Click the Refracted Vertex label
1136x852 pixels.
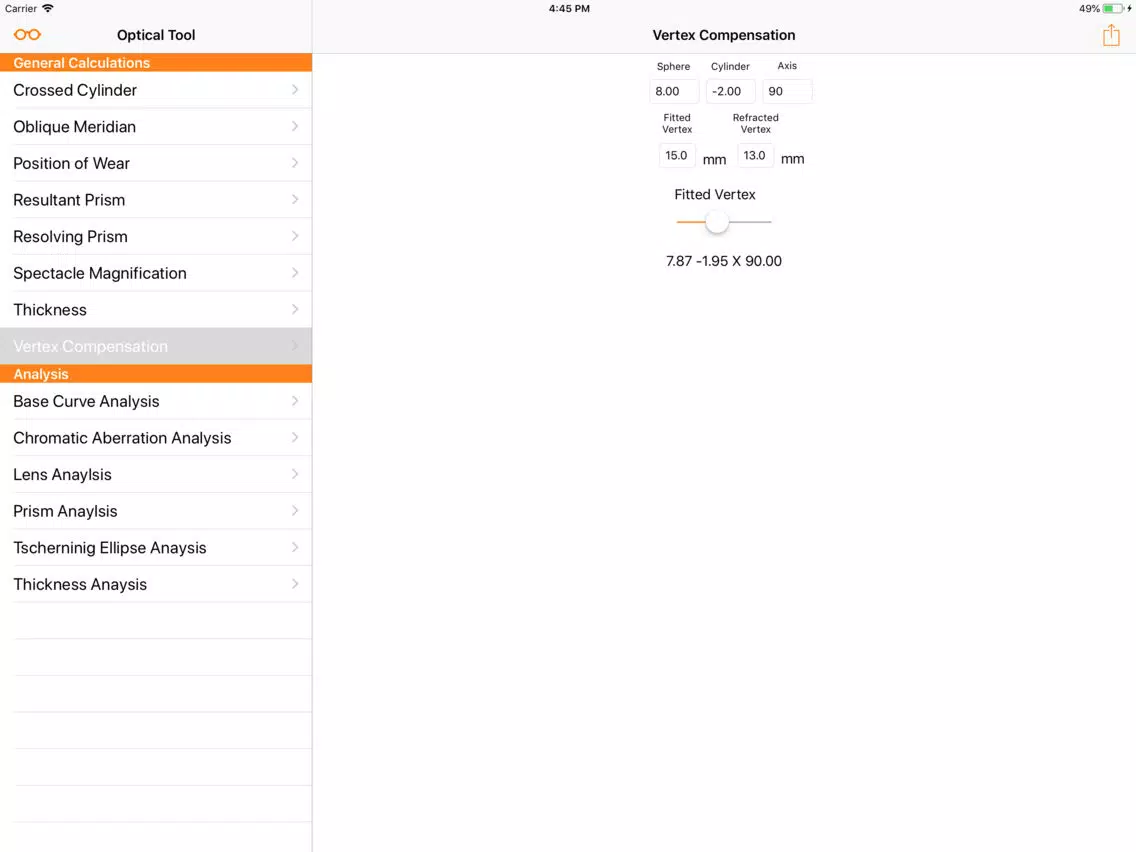coord(755,123)
